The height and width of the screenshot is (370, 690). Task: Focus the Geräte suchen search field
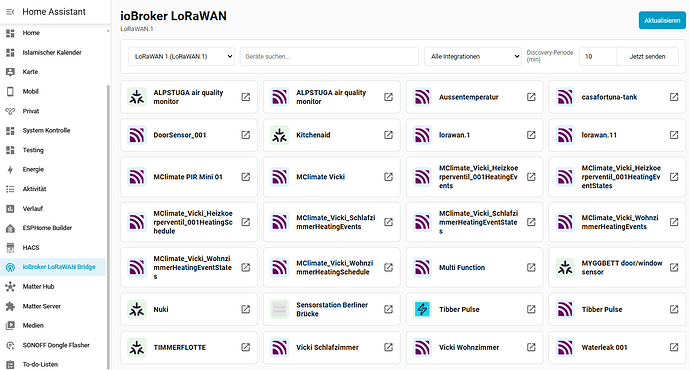[329, 56]
